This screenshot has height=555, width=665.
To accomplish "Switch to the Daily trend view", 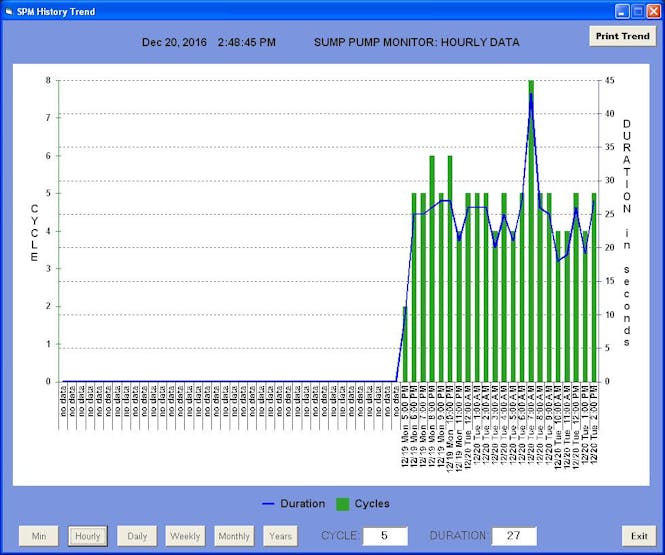I will click(137, 536).
